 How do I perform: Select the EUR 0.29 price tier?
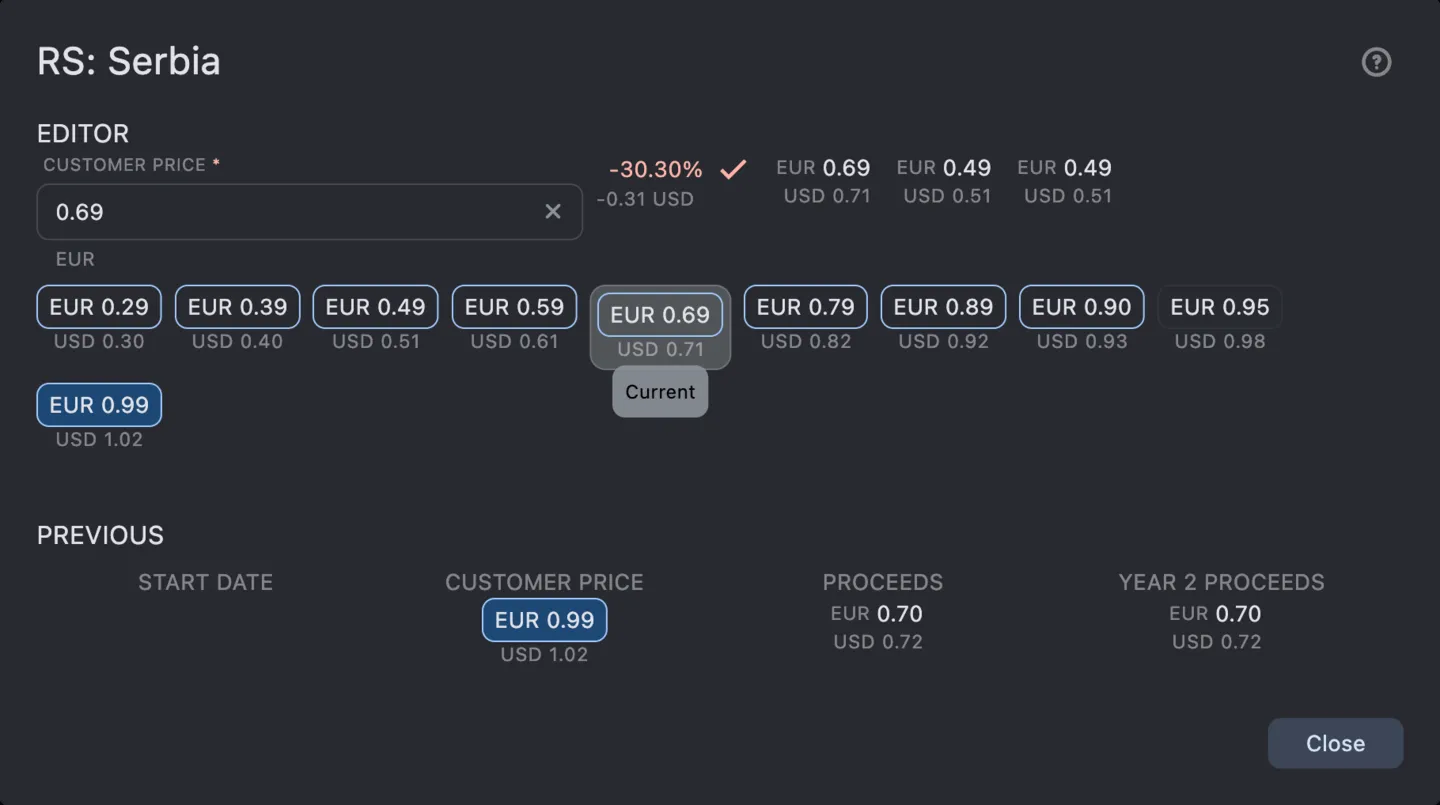click(98, 306)
